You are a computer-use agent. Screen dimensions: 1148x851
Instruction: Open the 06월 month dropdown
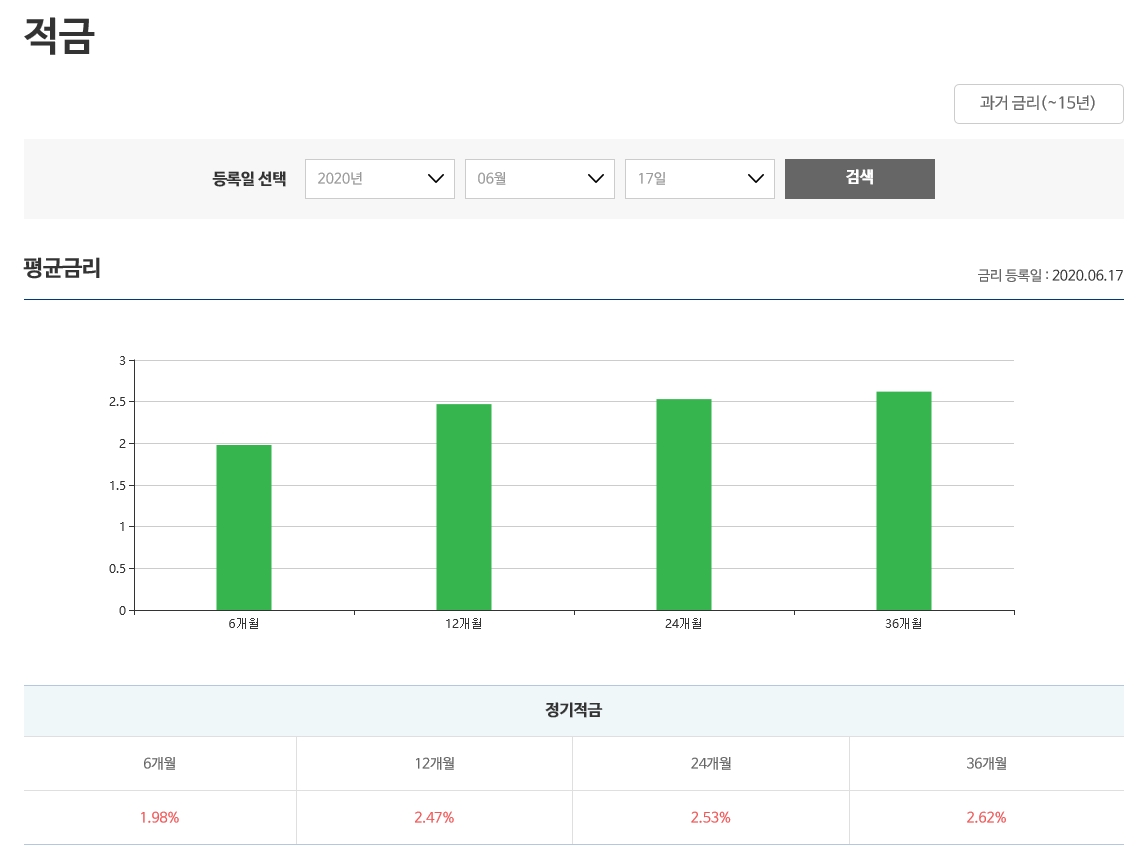click(540, 179)
